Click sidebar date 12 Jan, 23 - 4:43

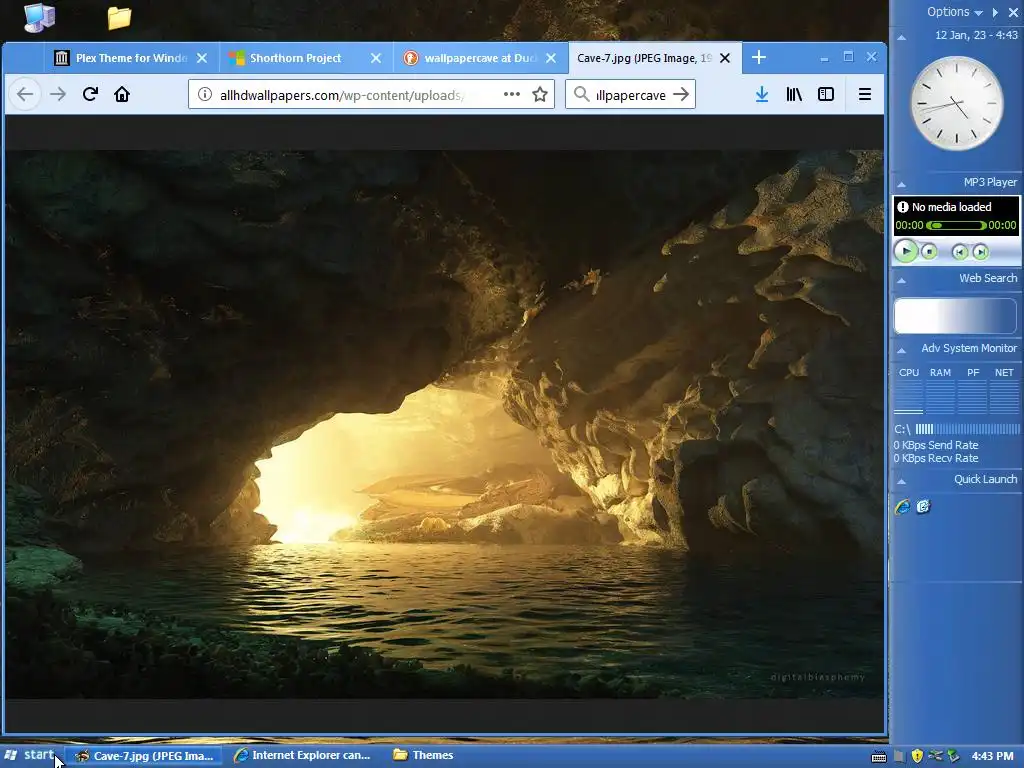point(976,35)
